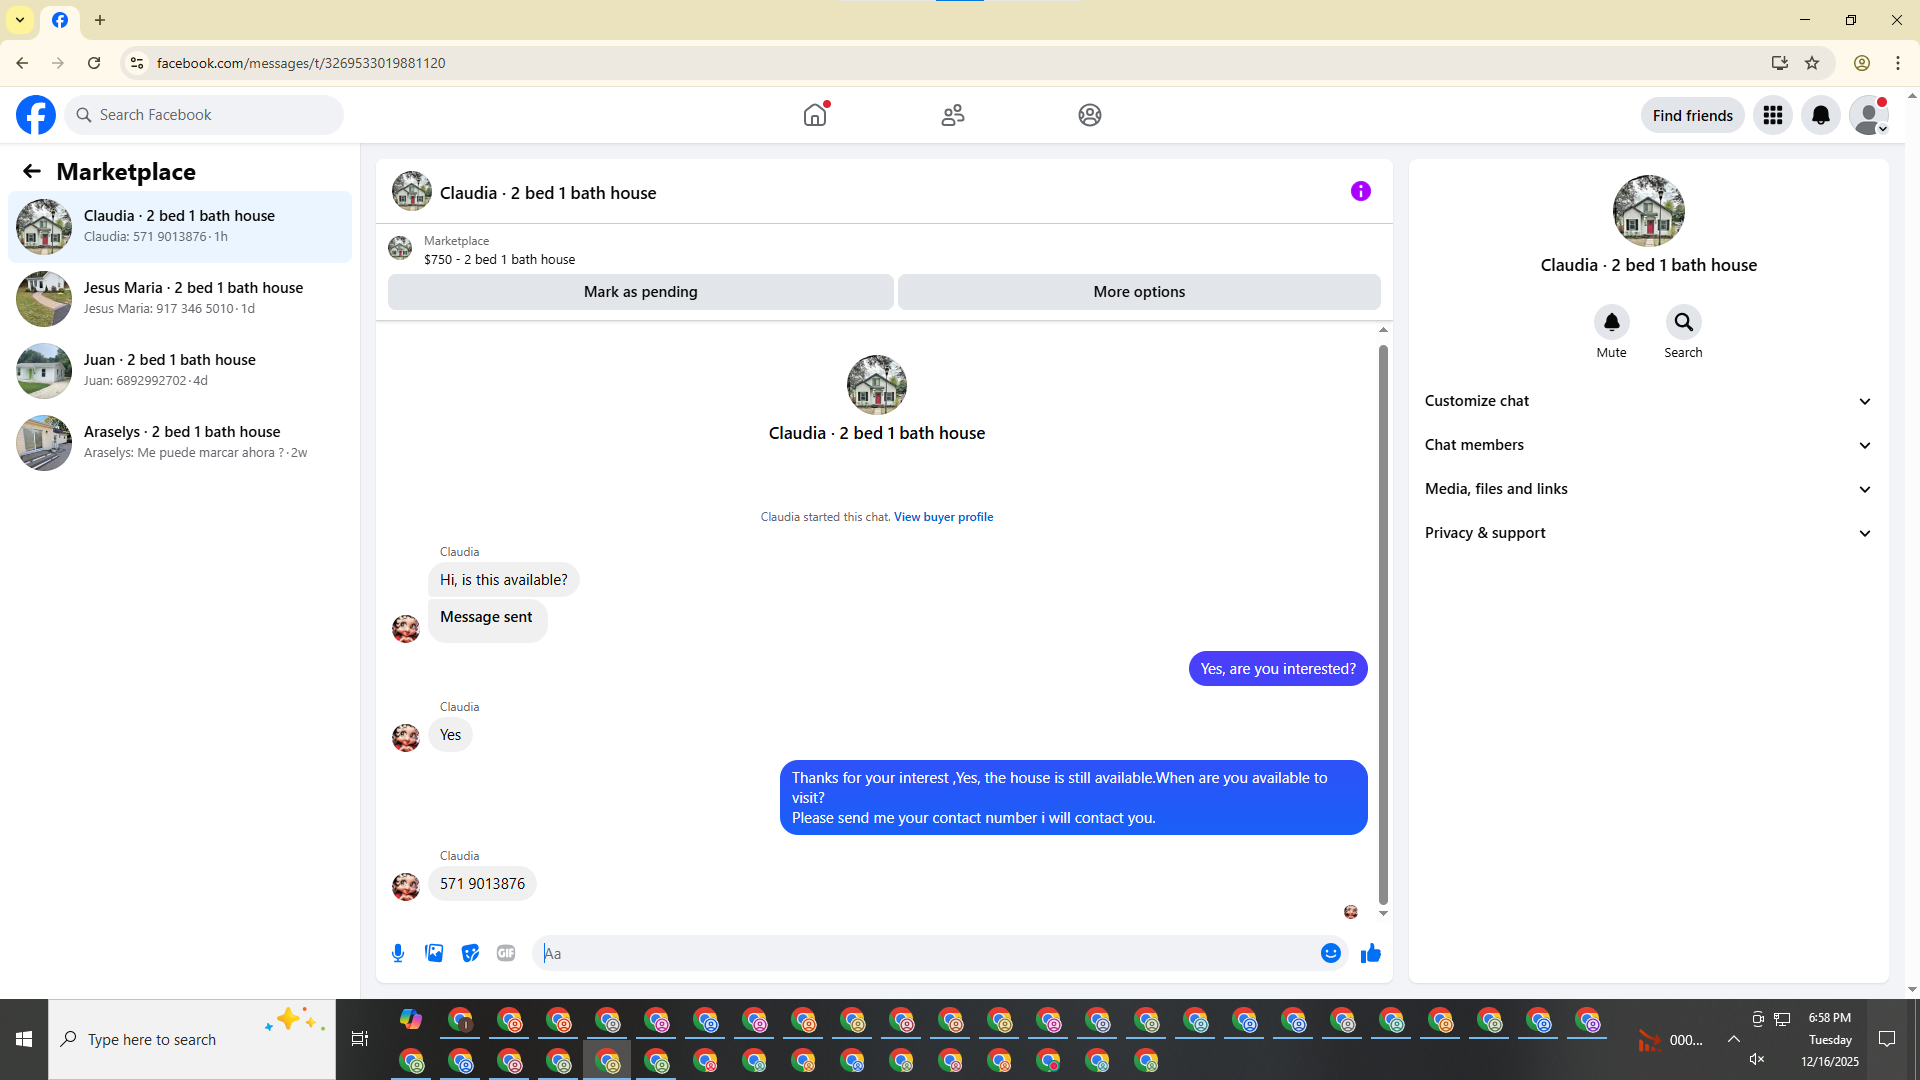Choose a GIF to send
This screenshot has height=1080, width=1920.
(506, 953)
